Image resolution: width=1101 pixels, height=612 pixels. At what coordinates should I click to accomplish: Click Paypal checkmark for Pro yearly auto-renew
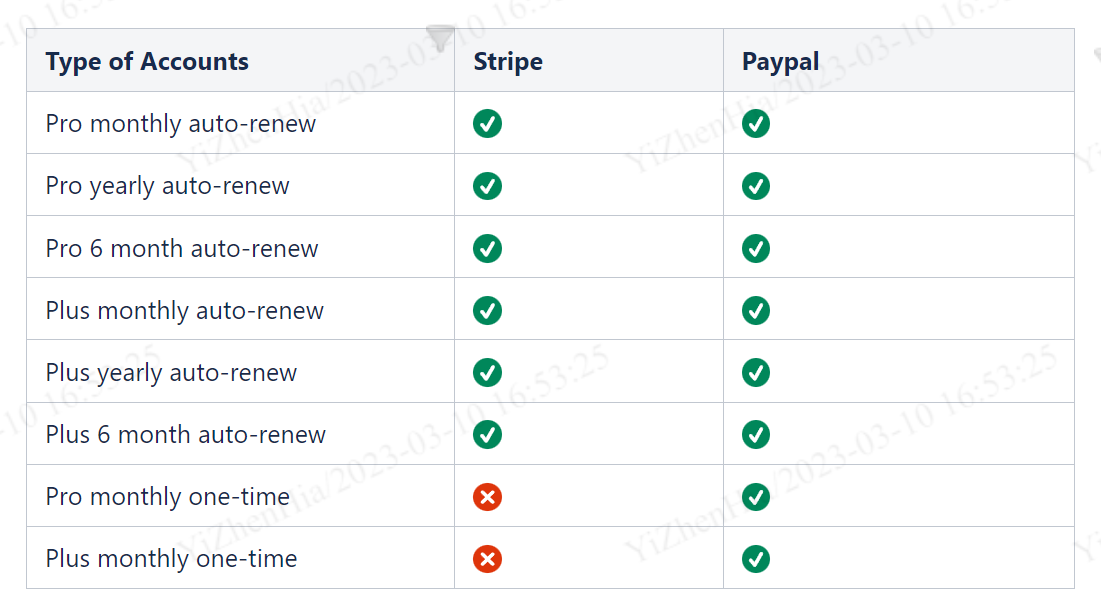tap(756, 186)
